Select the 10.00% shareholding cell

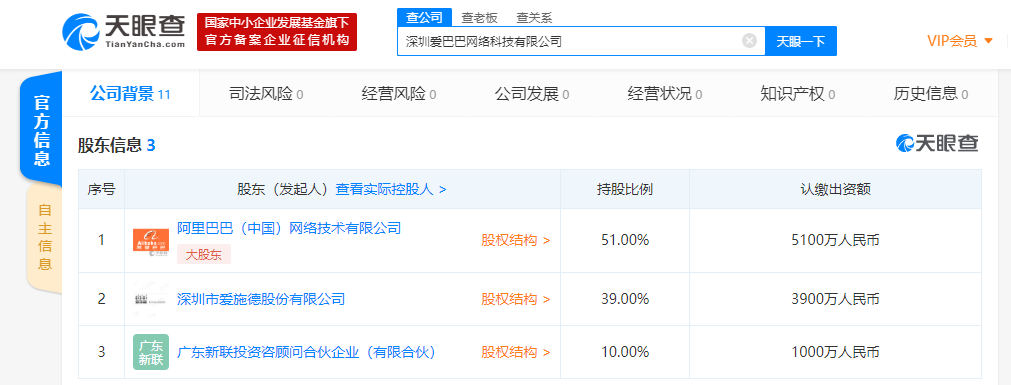pyautogui.click(x=624, y=352)
